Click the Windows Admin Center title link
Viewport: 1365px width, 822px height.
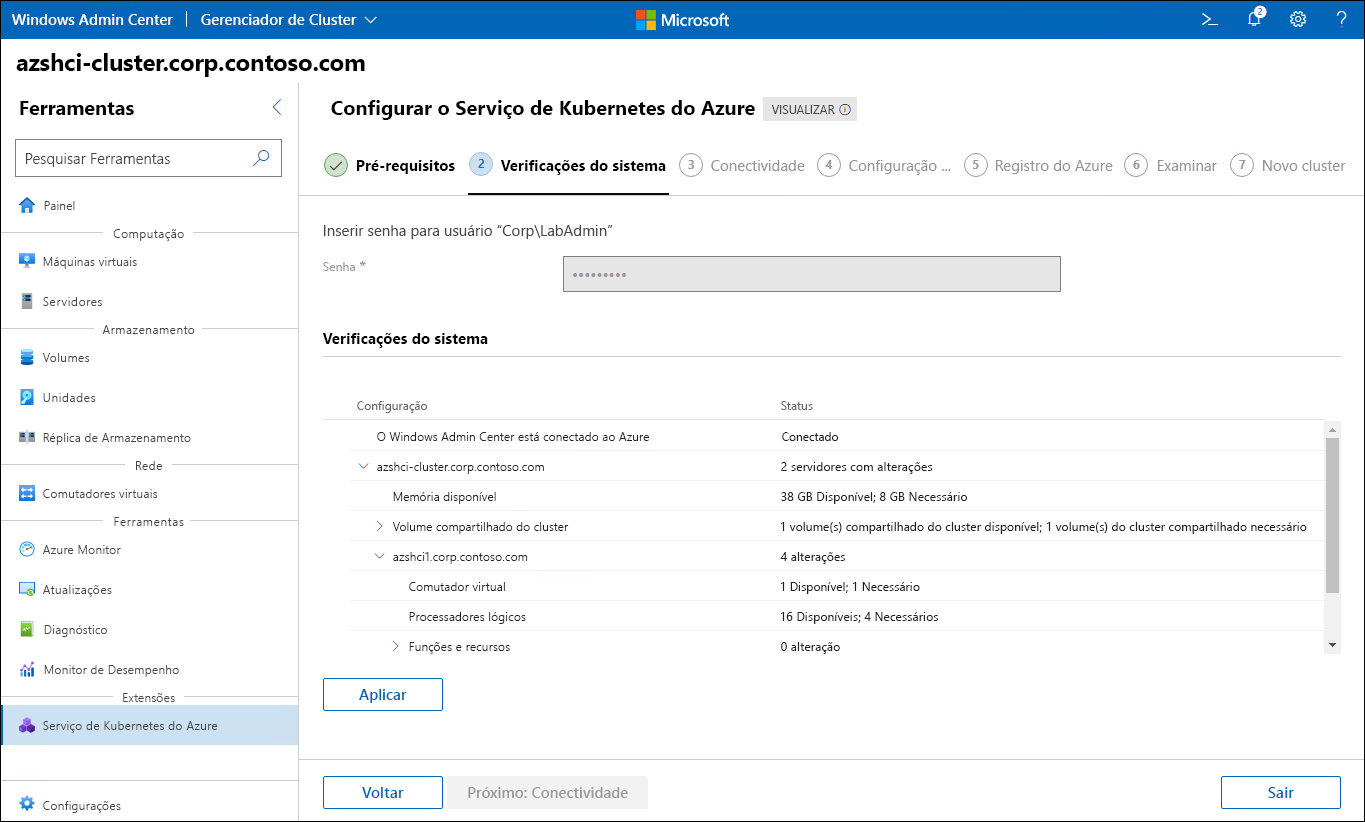coord(92,19)
